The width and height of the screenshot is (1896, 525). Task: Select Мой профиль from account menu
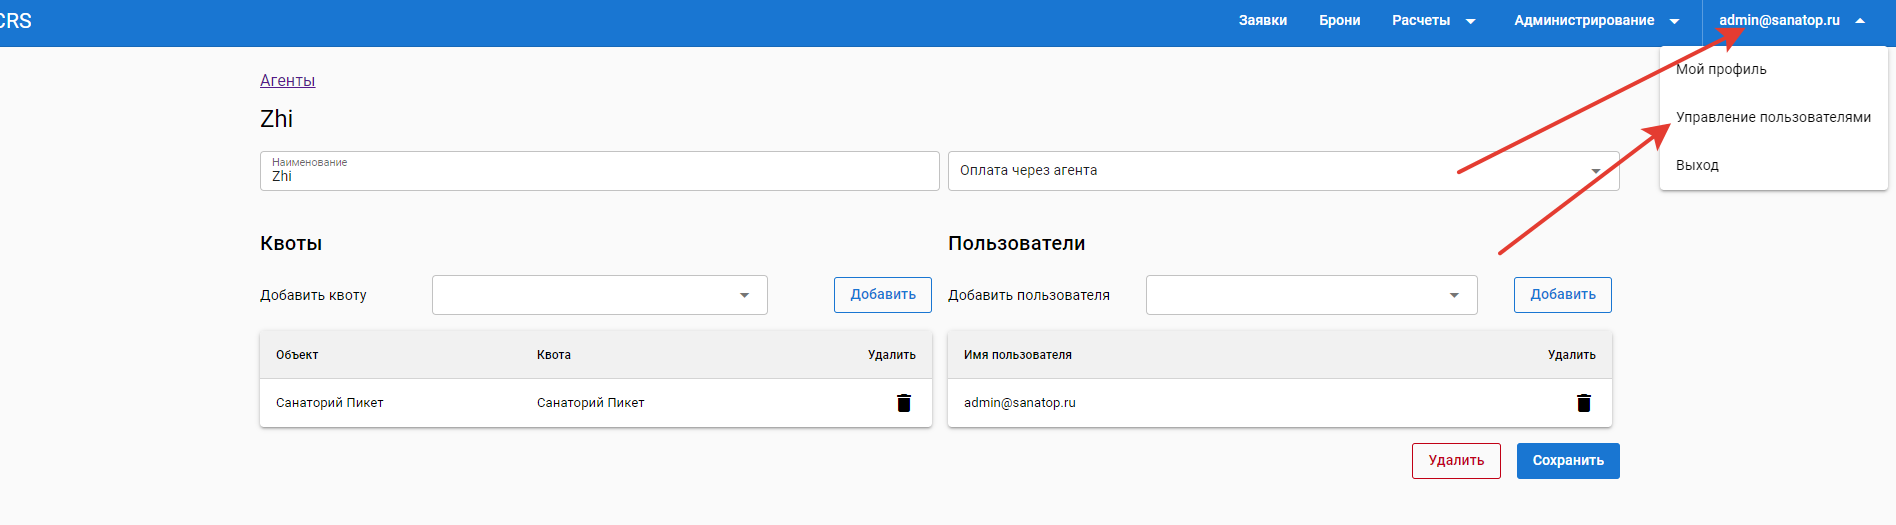point(1721,69)
